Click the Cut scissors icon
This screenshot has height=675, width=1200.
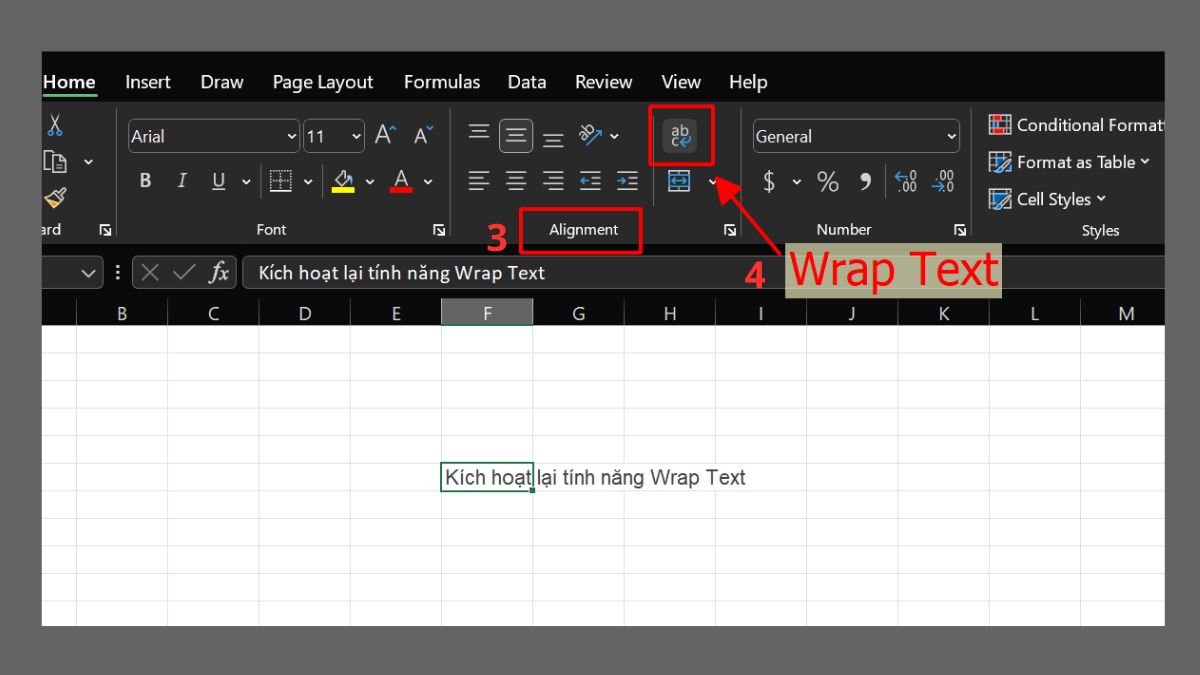point(56,126)
